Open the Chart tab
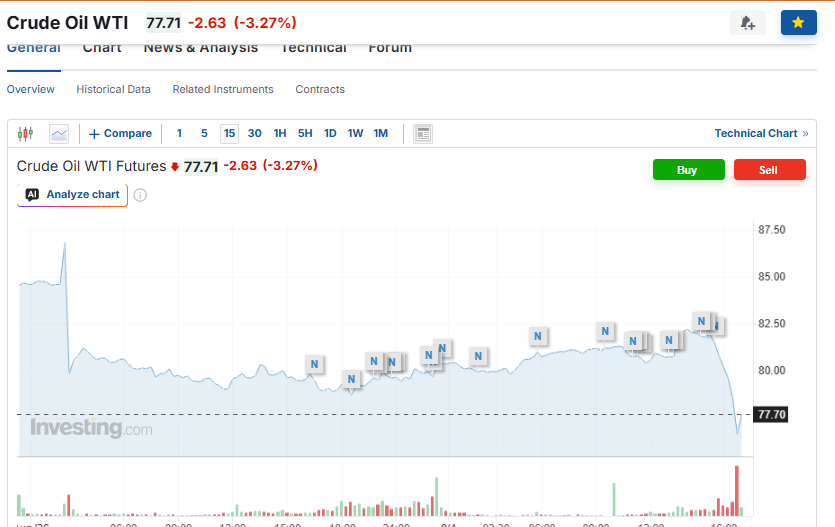 [x=102, y=48]
